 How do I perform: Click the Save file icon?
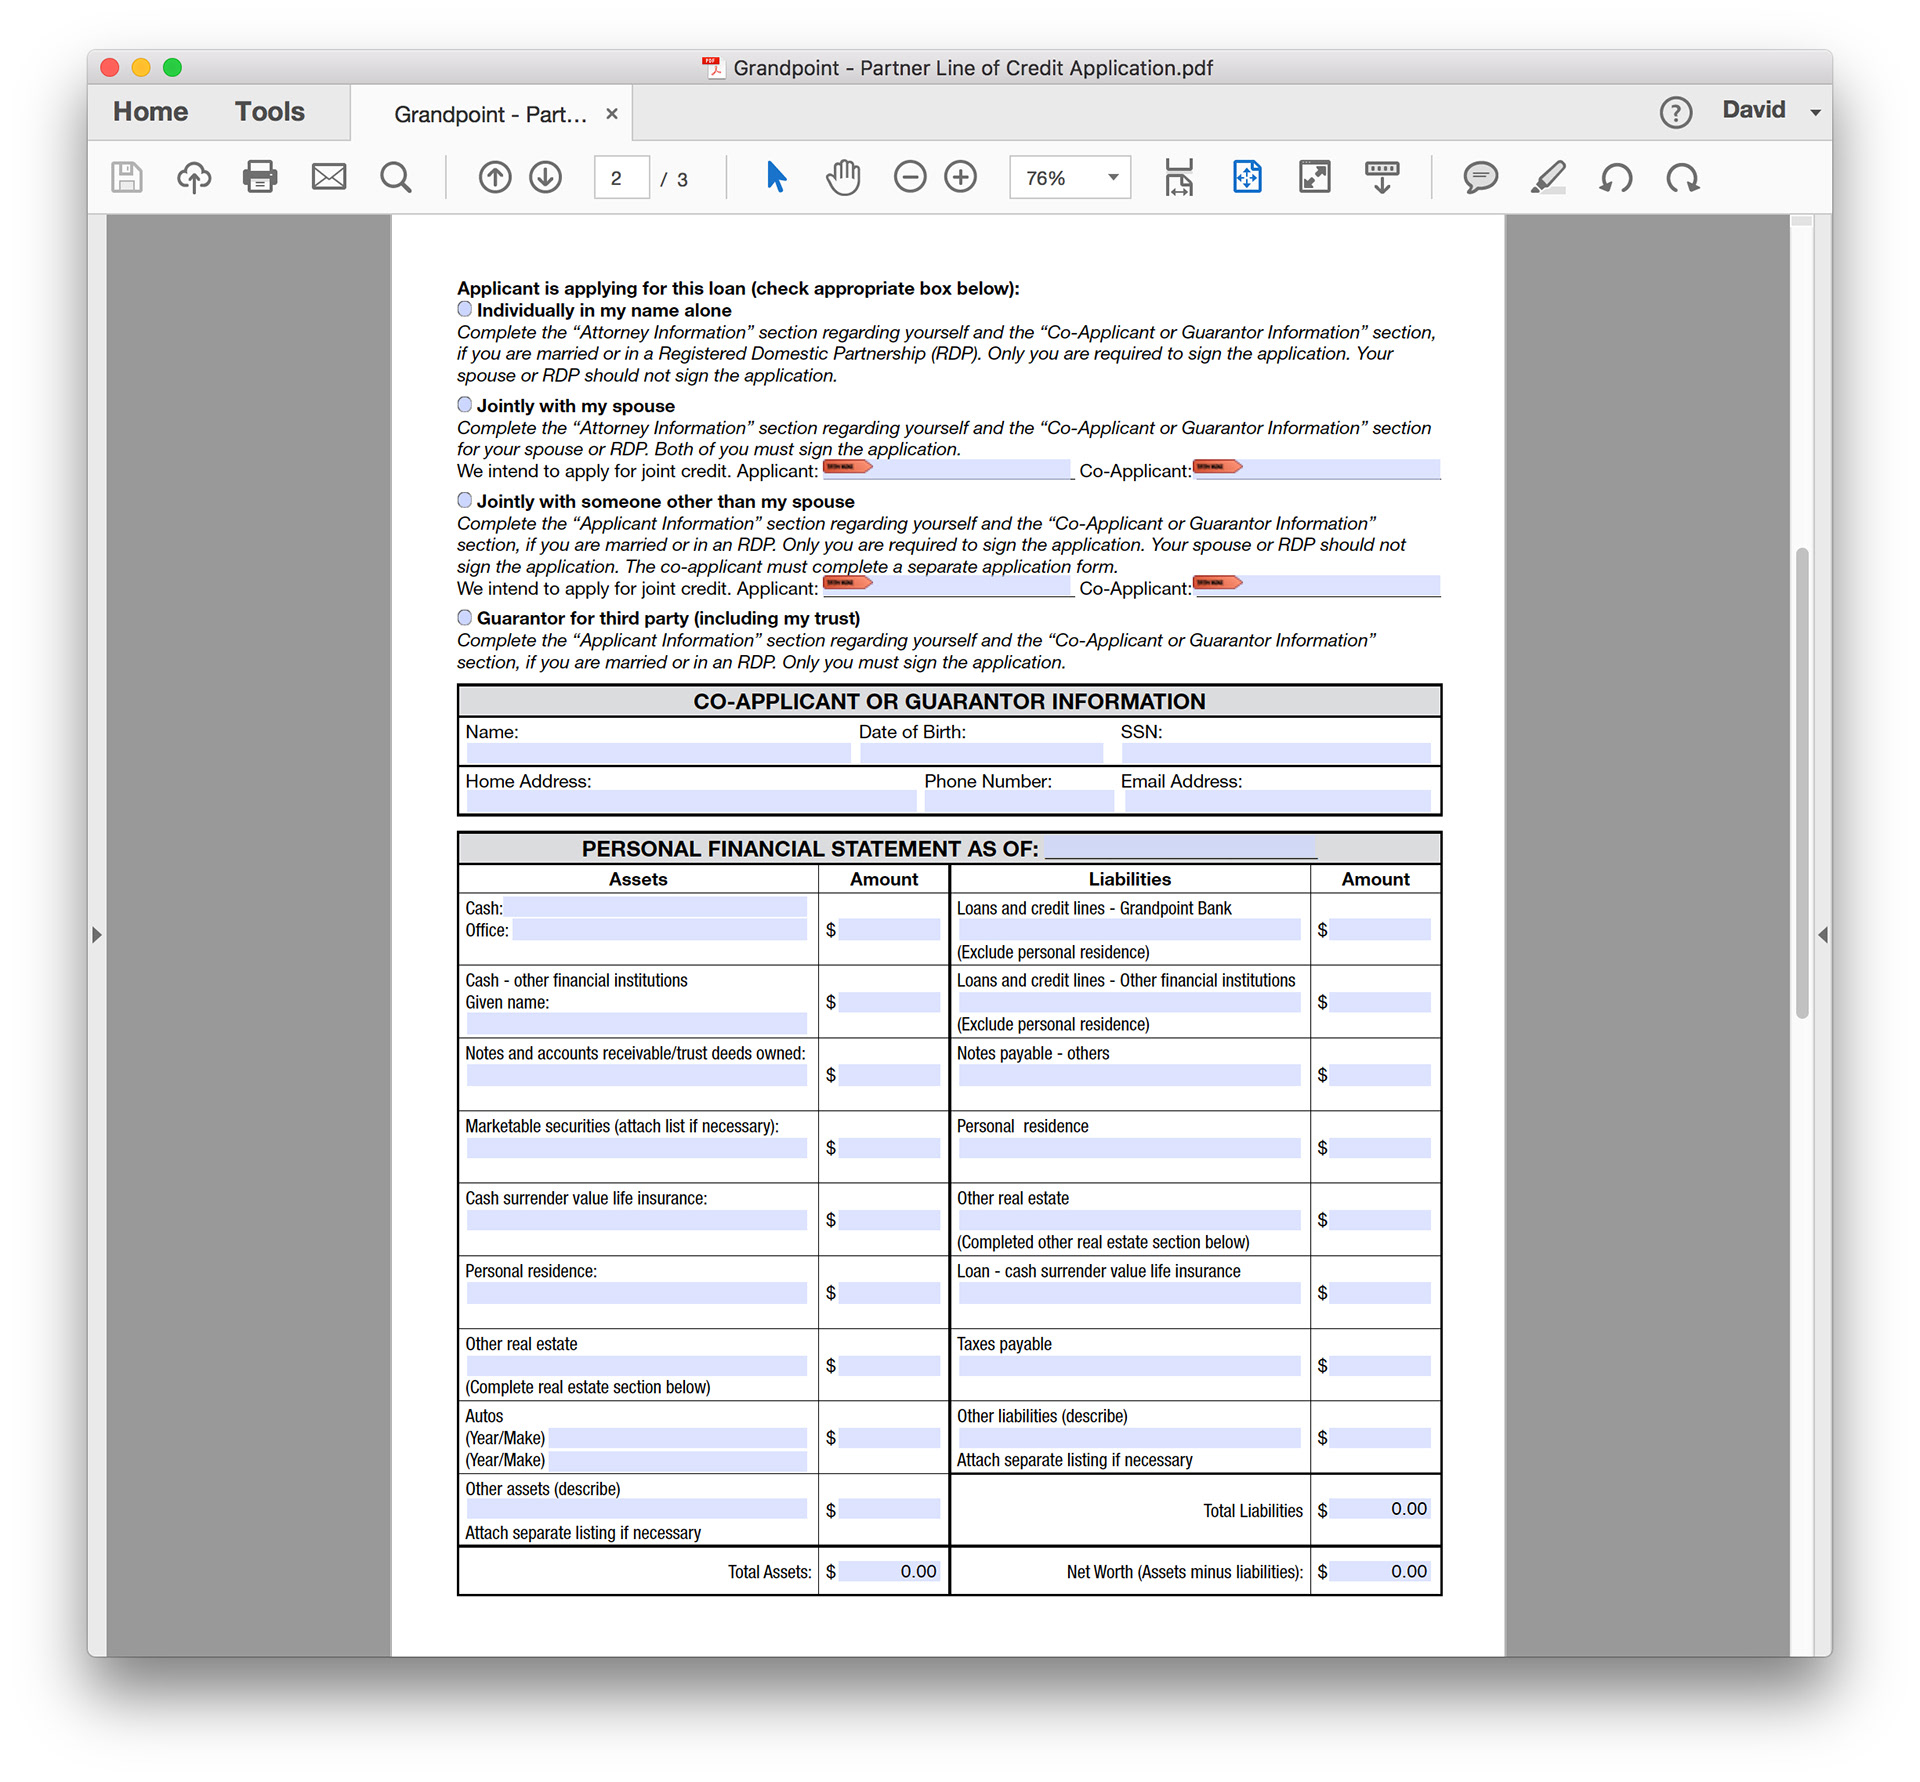tap(127, 178)
